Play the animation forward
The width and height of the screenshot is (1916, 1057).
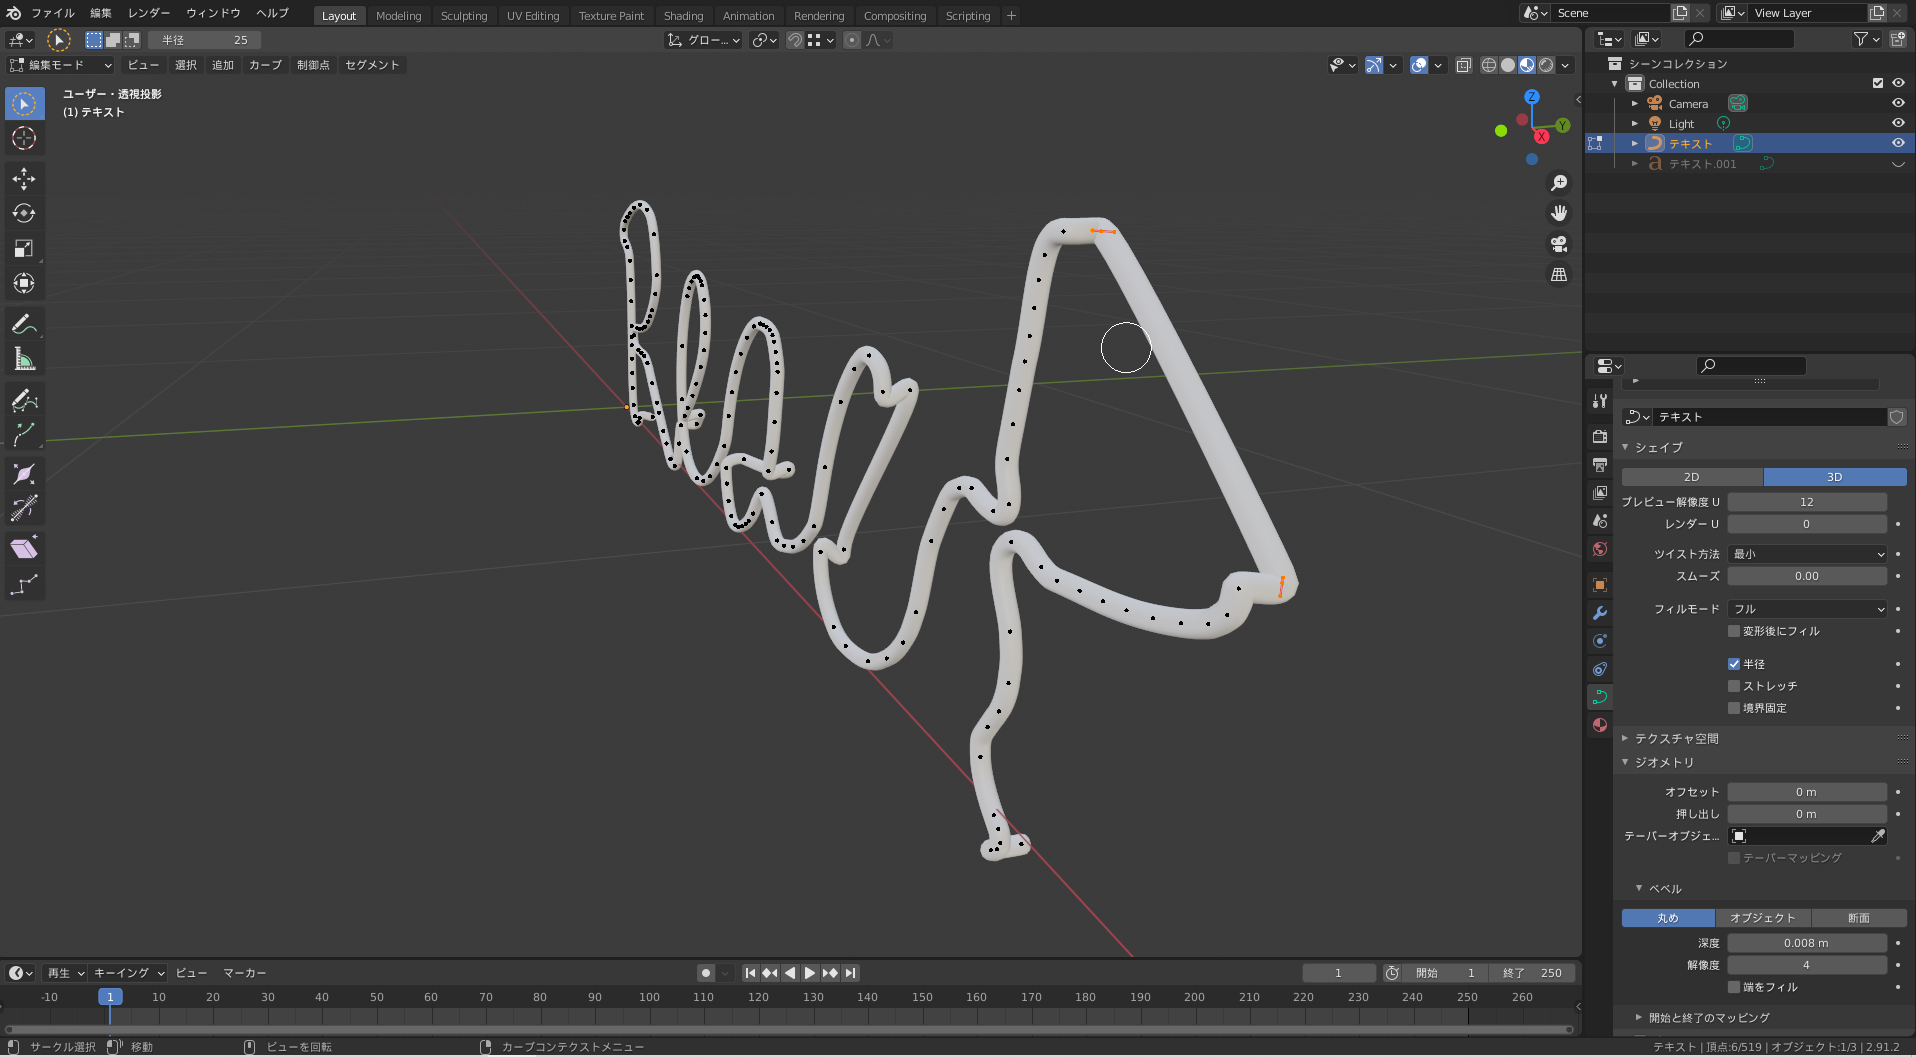(x=810, y=973)
